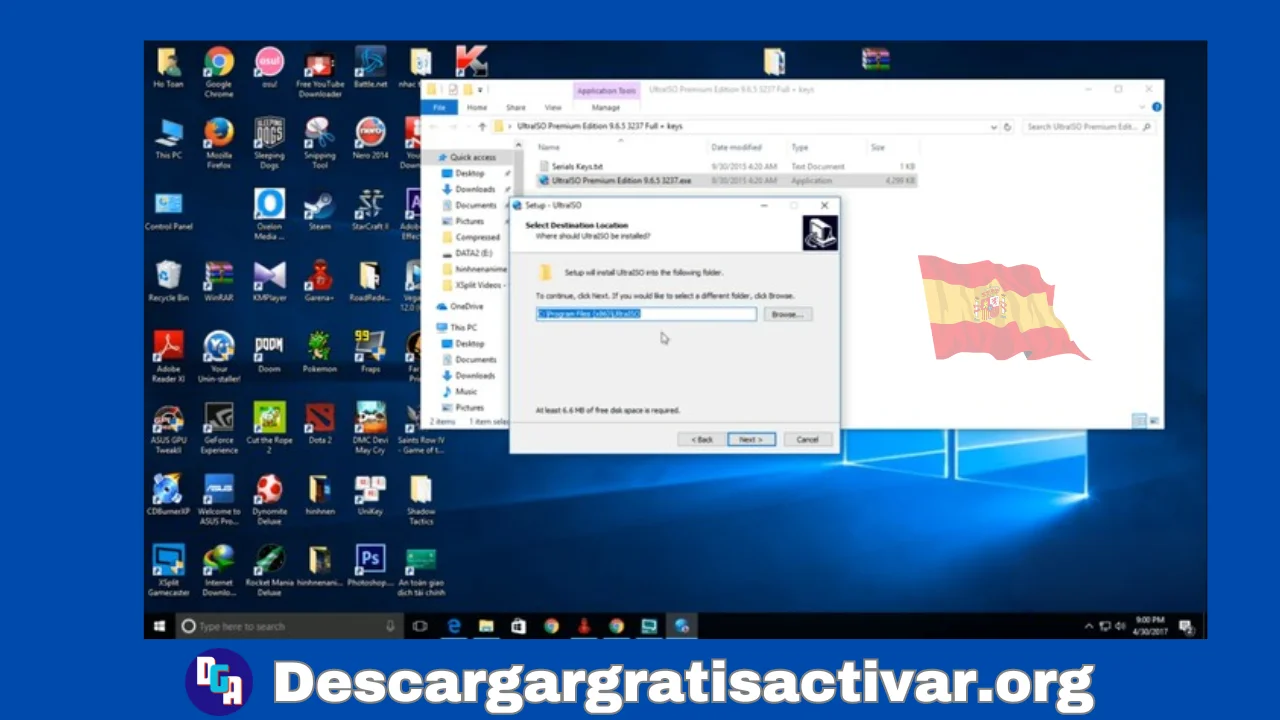Click the Up one level arrow in Explorer
Screen dimensions: 1280x720
482,127
